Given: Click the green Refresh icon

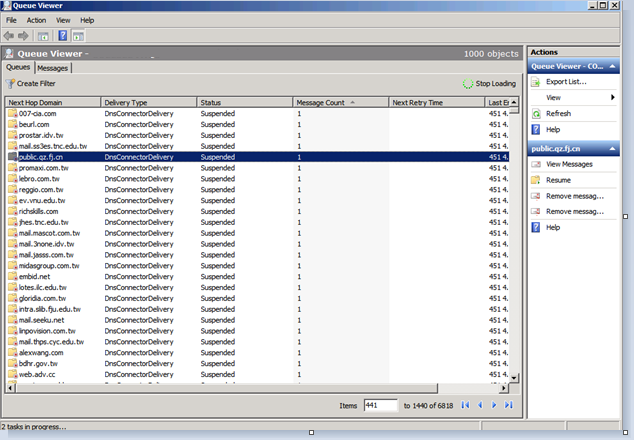Looking at the screenshot, I should 536,114.
